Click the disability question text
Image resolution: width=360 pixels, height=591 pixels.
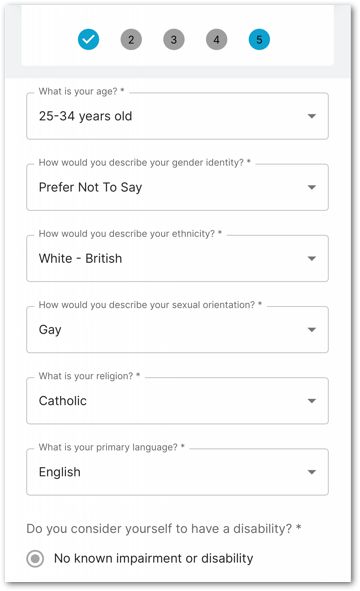(x=164, y=529)
